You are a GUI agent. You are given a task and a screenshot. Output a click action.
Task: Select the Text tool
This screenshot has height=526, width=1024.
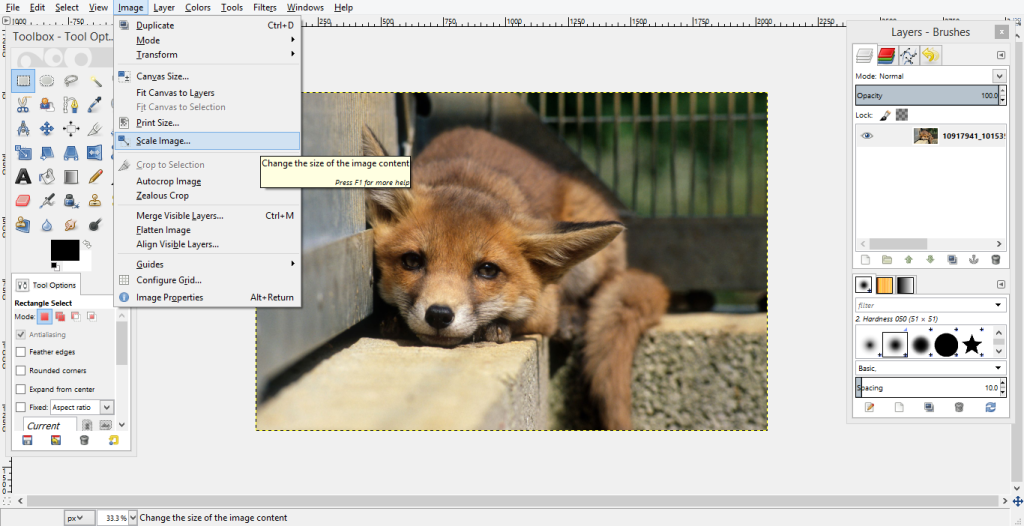tap(23, 176)
